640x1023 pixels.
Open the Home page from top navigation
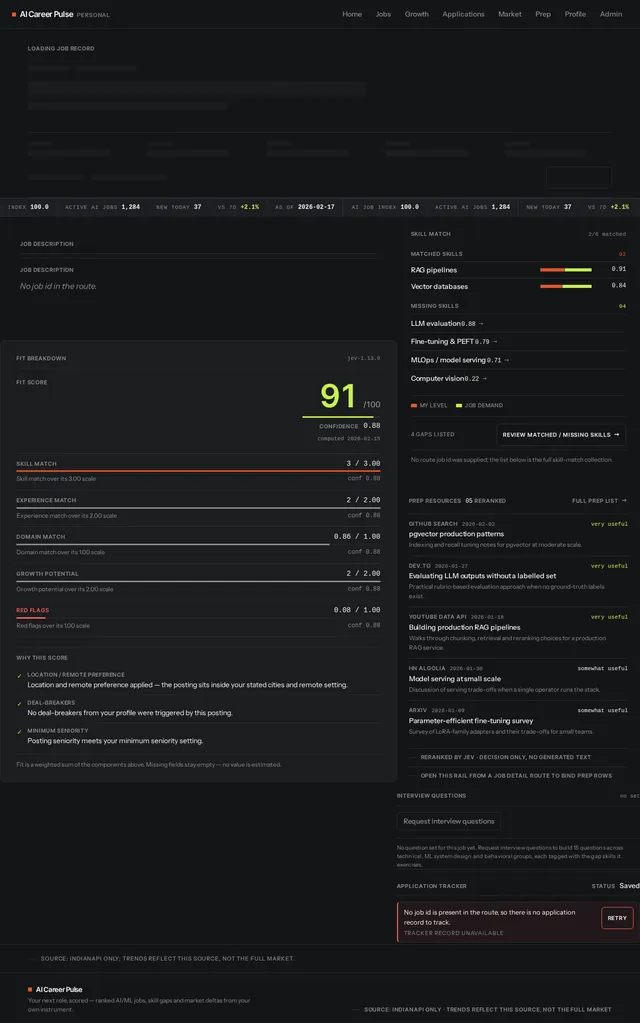352,14
